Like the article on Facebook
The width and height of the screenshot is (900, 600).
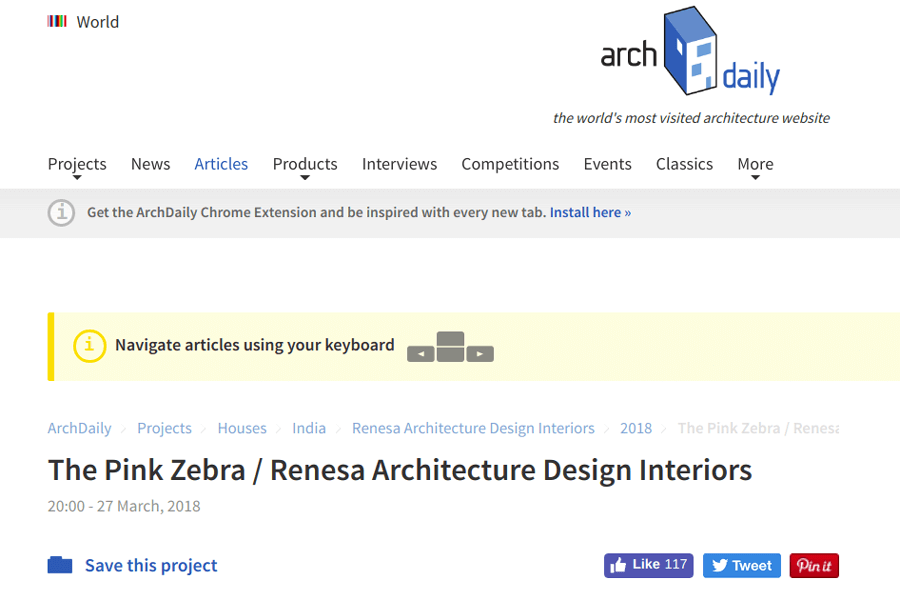click(648, 565)
